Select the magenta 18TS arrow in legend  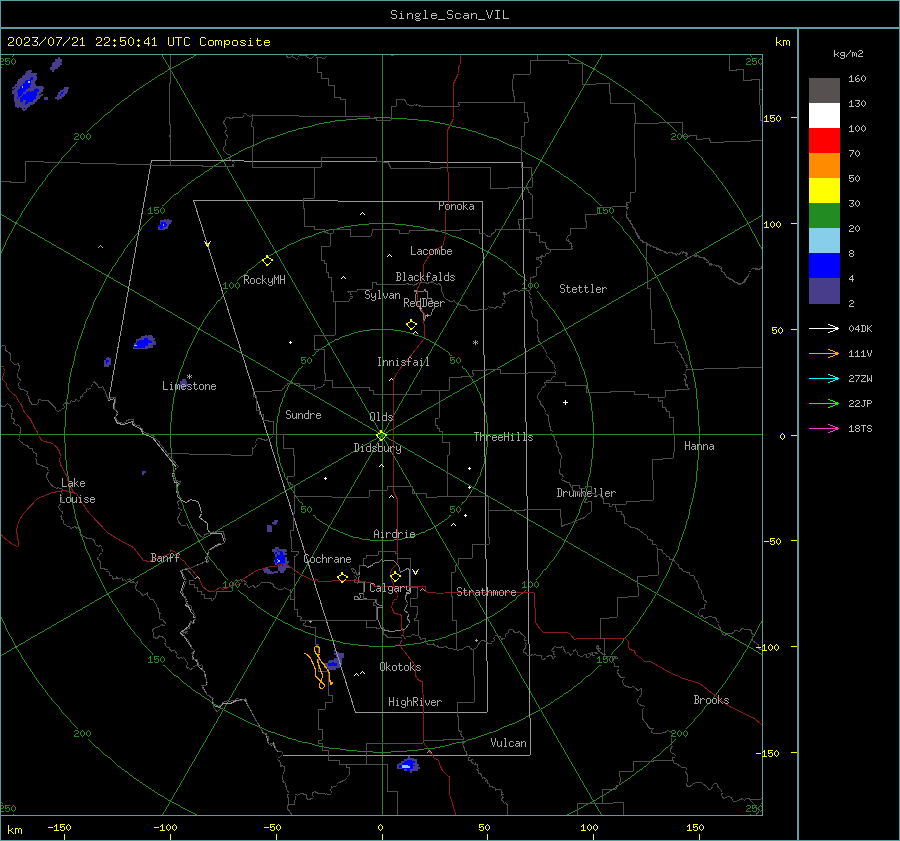tap(824, 428)
